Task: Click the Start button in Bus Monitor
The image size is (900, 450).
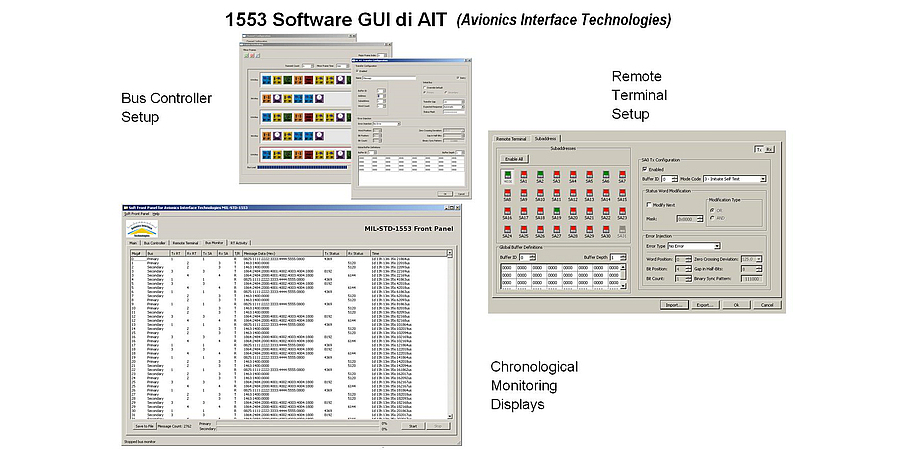Action: pyautogui.click(x=413, y=426)
